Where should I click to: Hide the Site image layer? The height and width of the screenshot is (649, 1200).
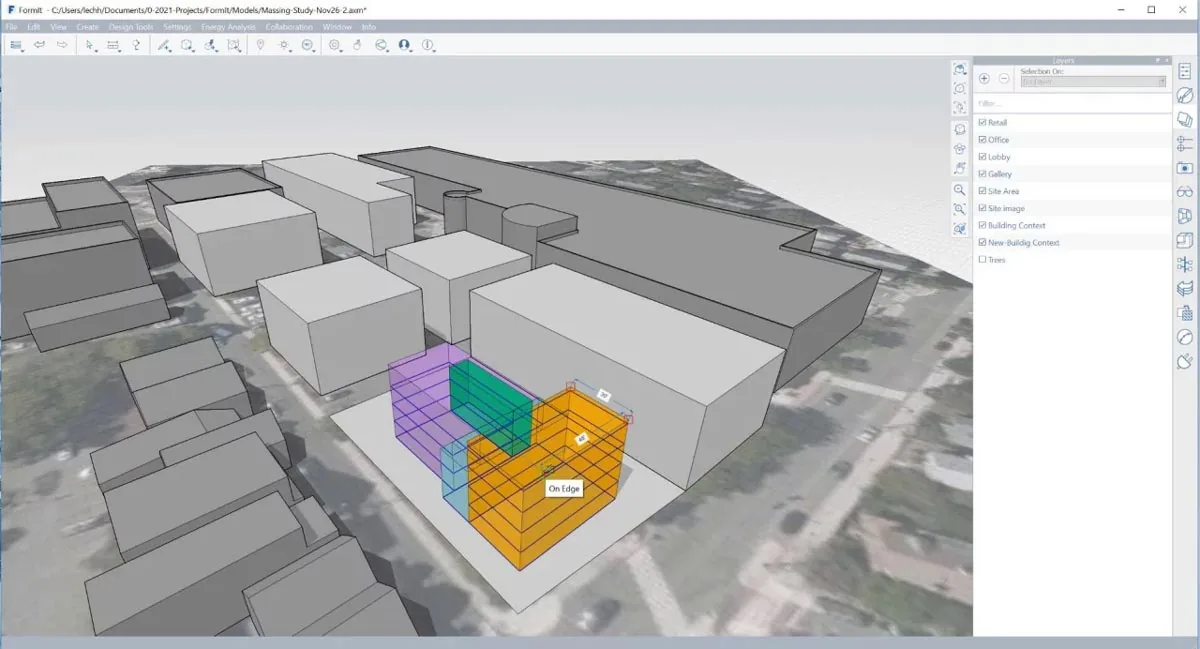[x=982, y=208]
